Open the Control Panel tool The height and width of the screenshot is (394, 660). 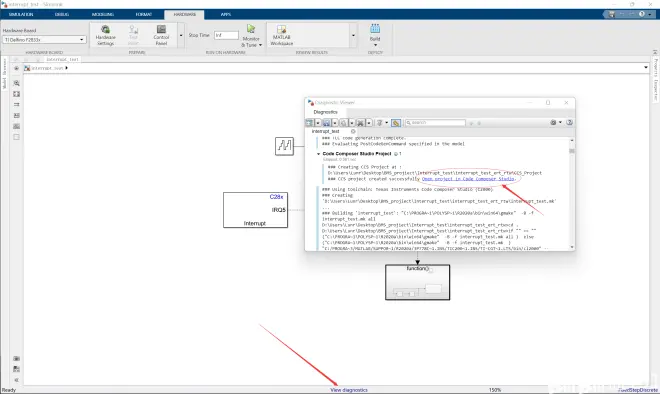coord(161,35)
